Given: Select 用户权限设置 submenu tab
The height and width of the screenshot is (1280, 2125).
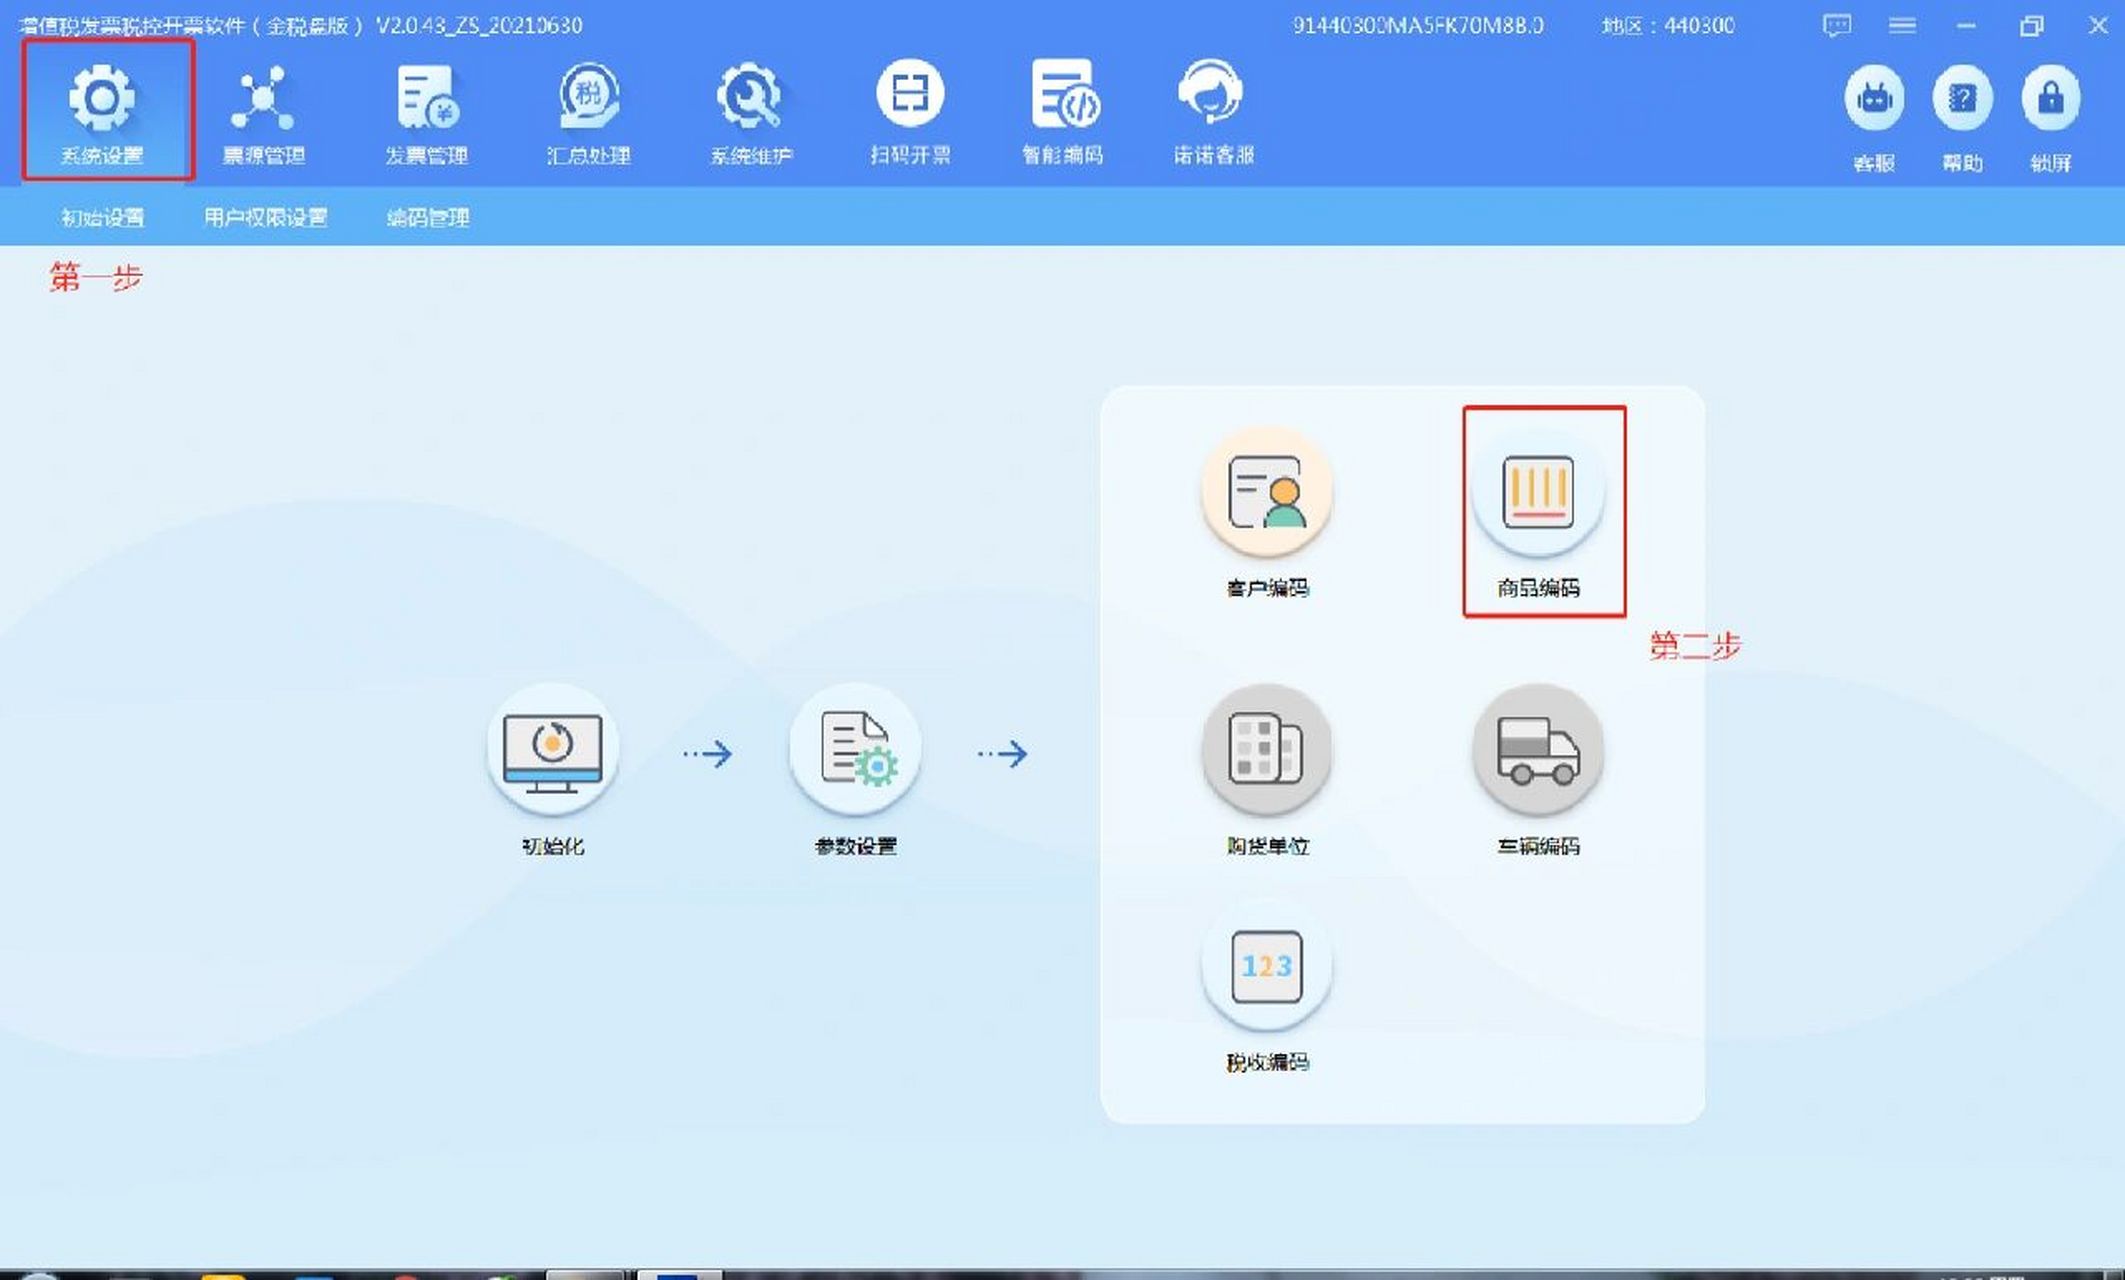Looking at the screenshot, I should [x=265, y=218].
